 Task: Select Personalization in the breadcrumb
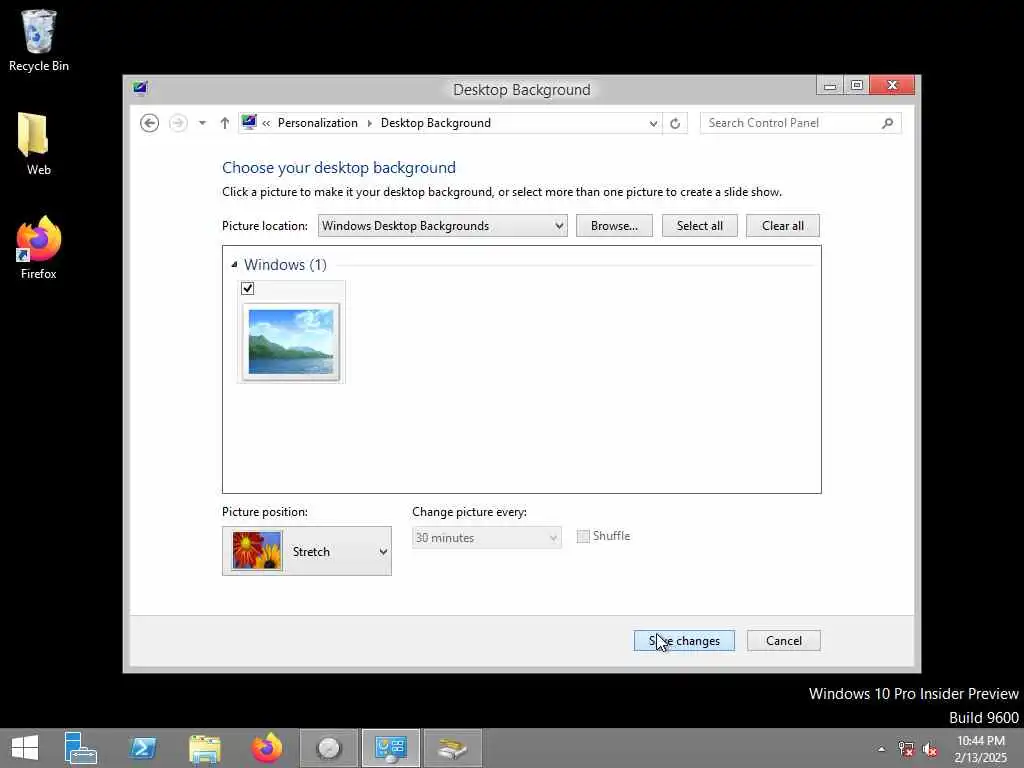[x=317, y=123]
